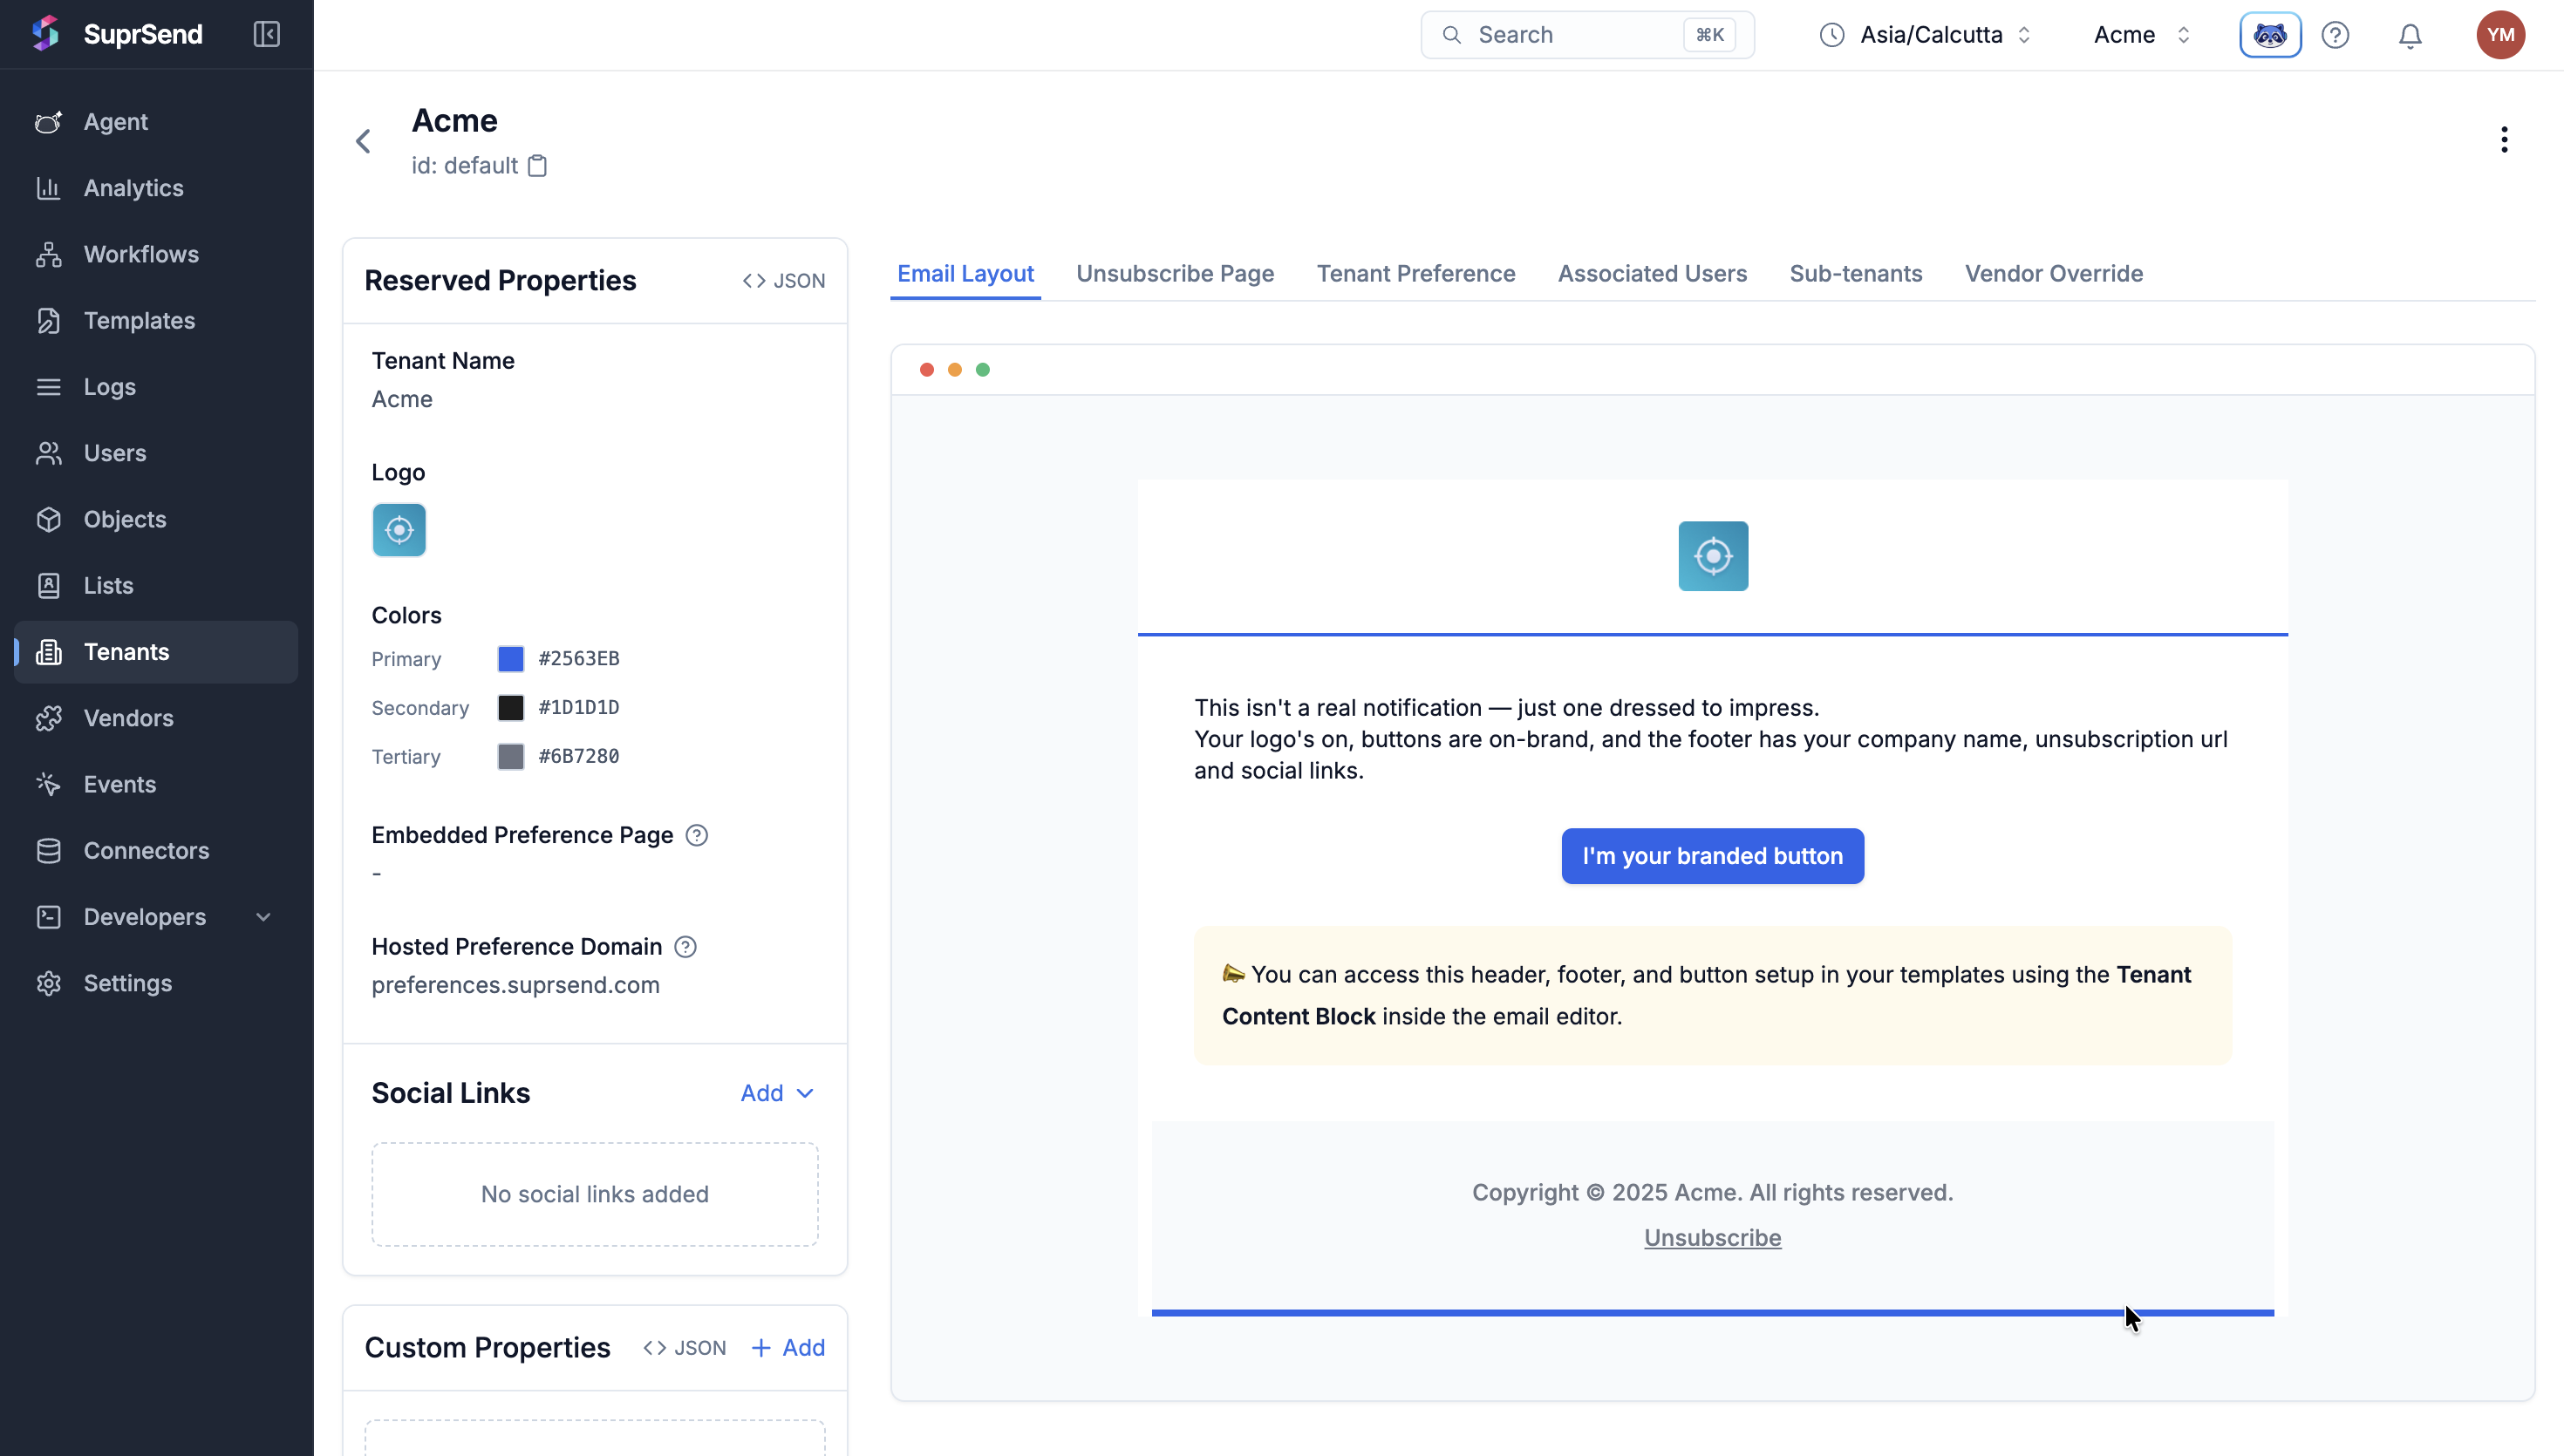Add a custom property
This screenshot has height=1456, width=2564.
click(788, 1348)
